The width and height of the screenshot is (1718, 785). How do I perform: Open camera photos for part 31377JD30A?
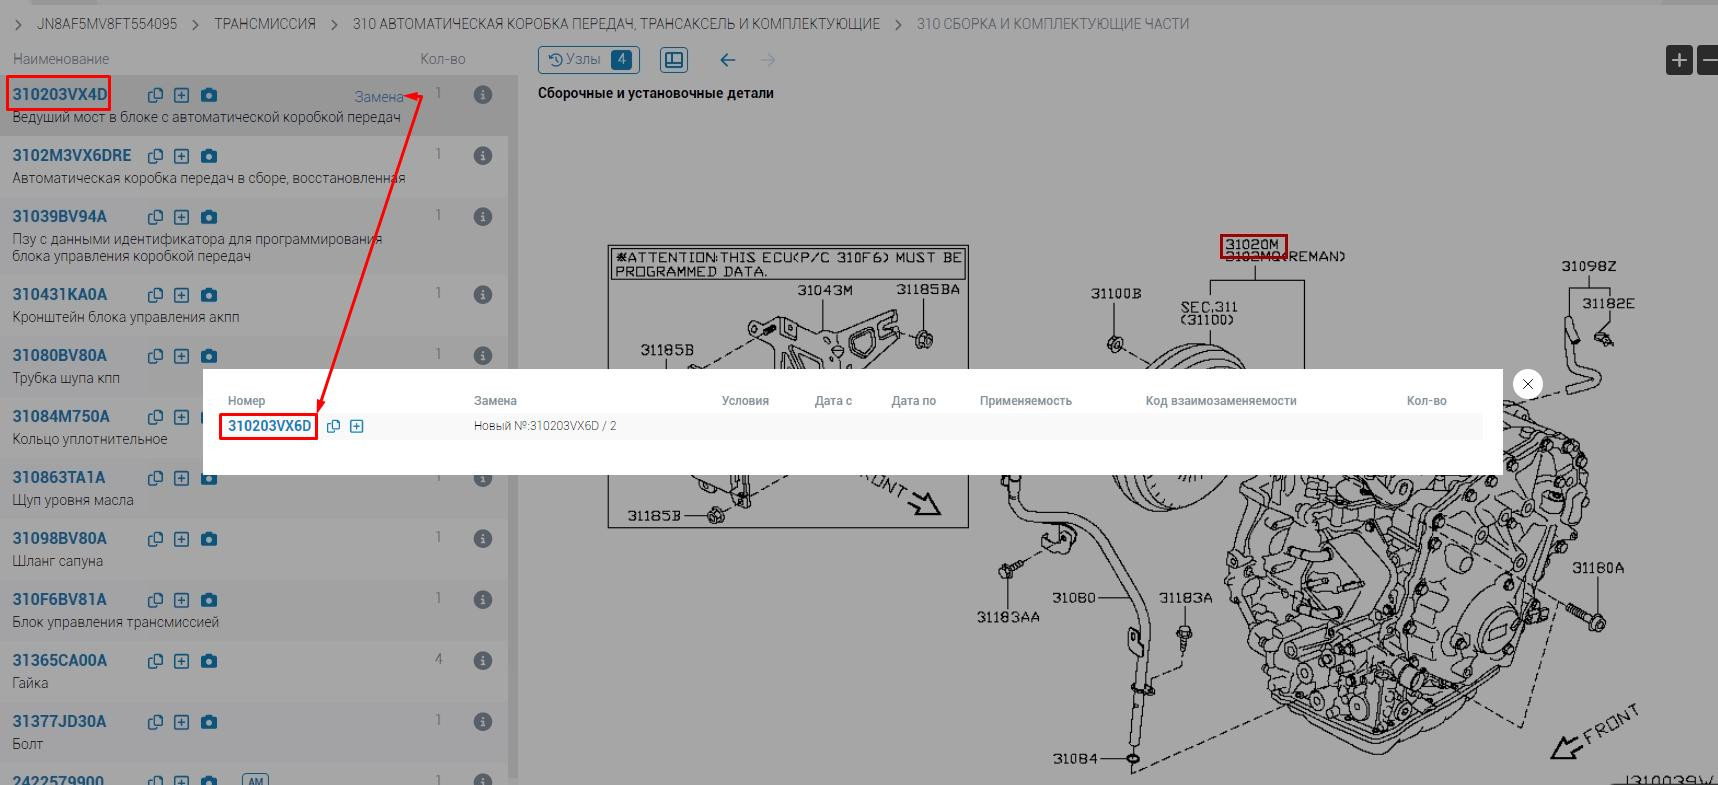pyautogui.click(x=208, y=722)
